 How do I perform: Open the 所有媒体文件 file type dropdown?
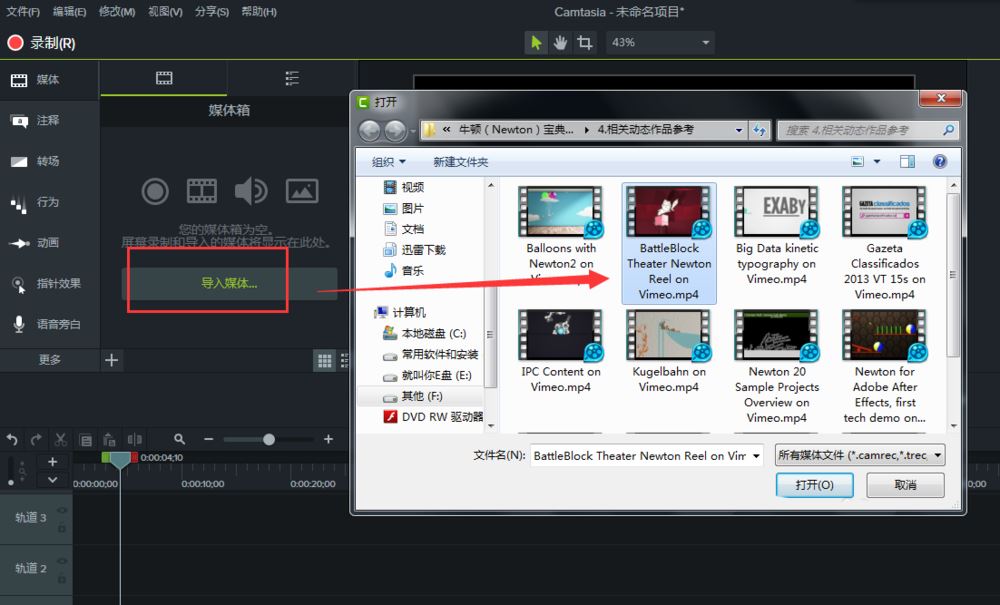(860, 455)
